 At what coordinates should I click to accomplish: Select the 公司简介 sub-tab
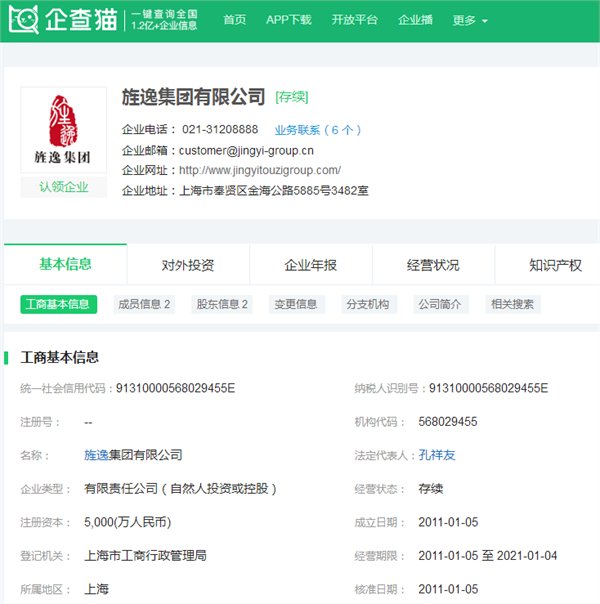tap(440, 304)
